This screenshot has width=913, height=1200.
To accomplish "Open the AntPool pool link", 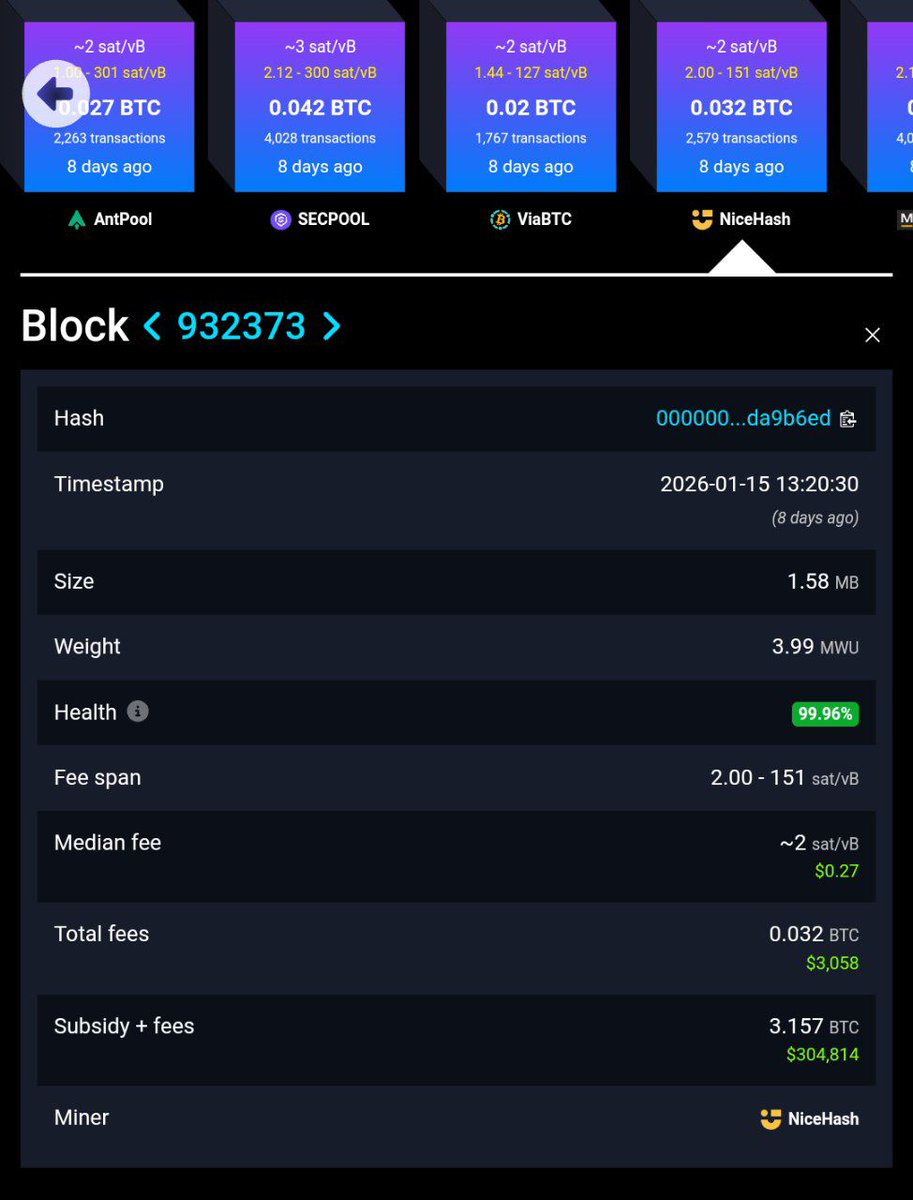I will [x=110, y=219].
